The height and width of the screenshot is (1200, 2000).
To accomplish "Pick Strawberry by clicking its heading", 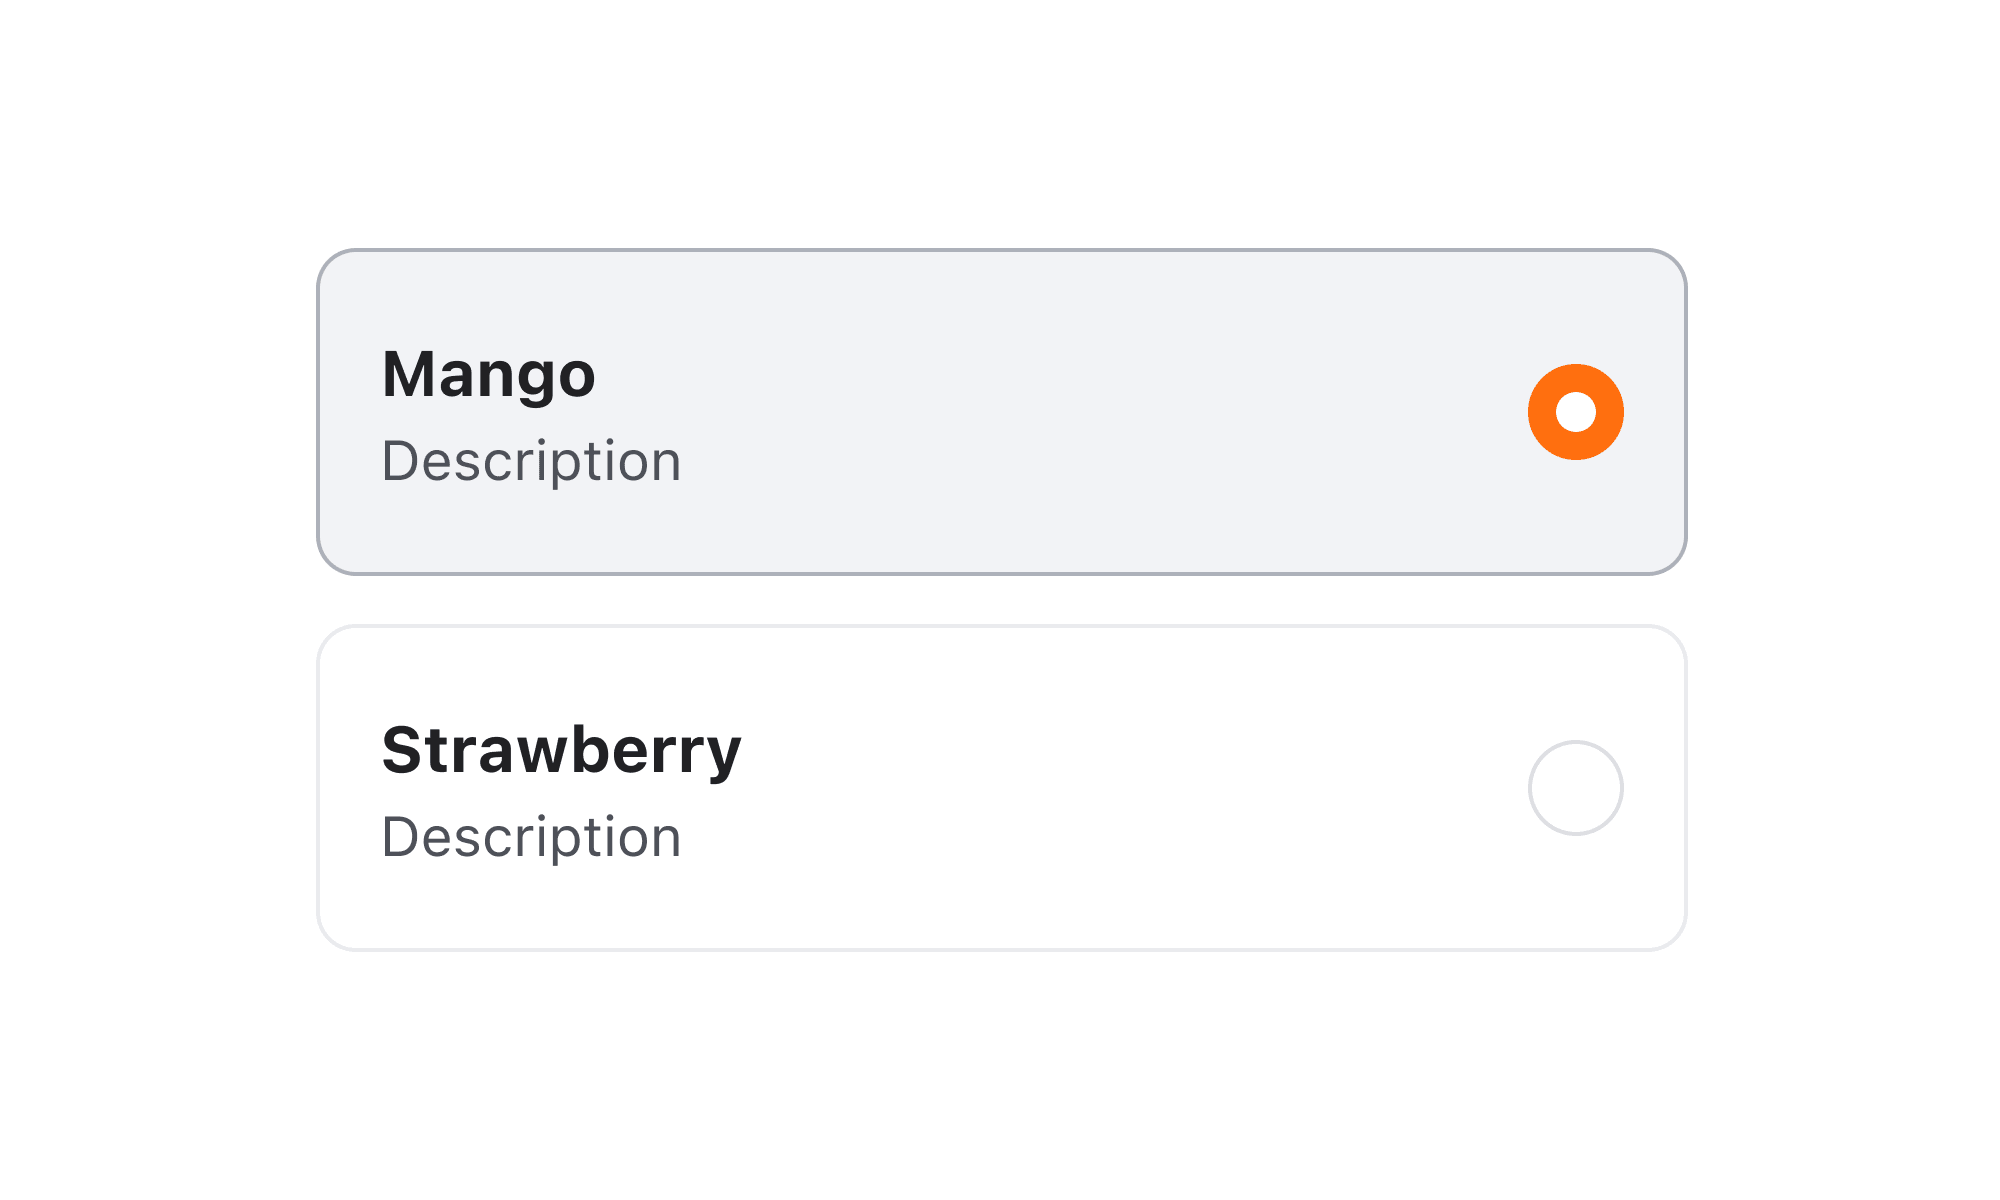I will (x=561, y=751).
